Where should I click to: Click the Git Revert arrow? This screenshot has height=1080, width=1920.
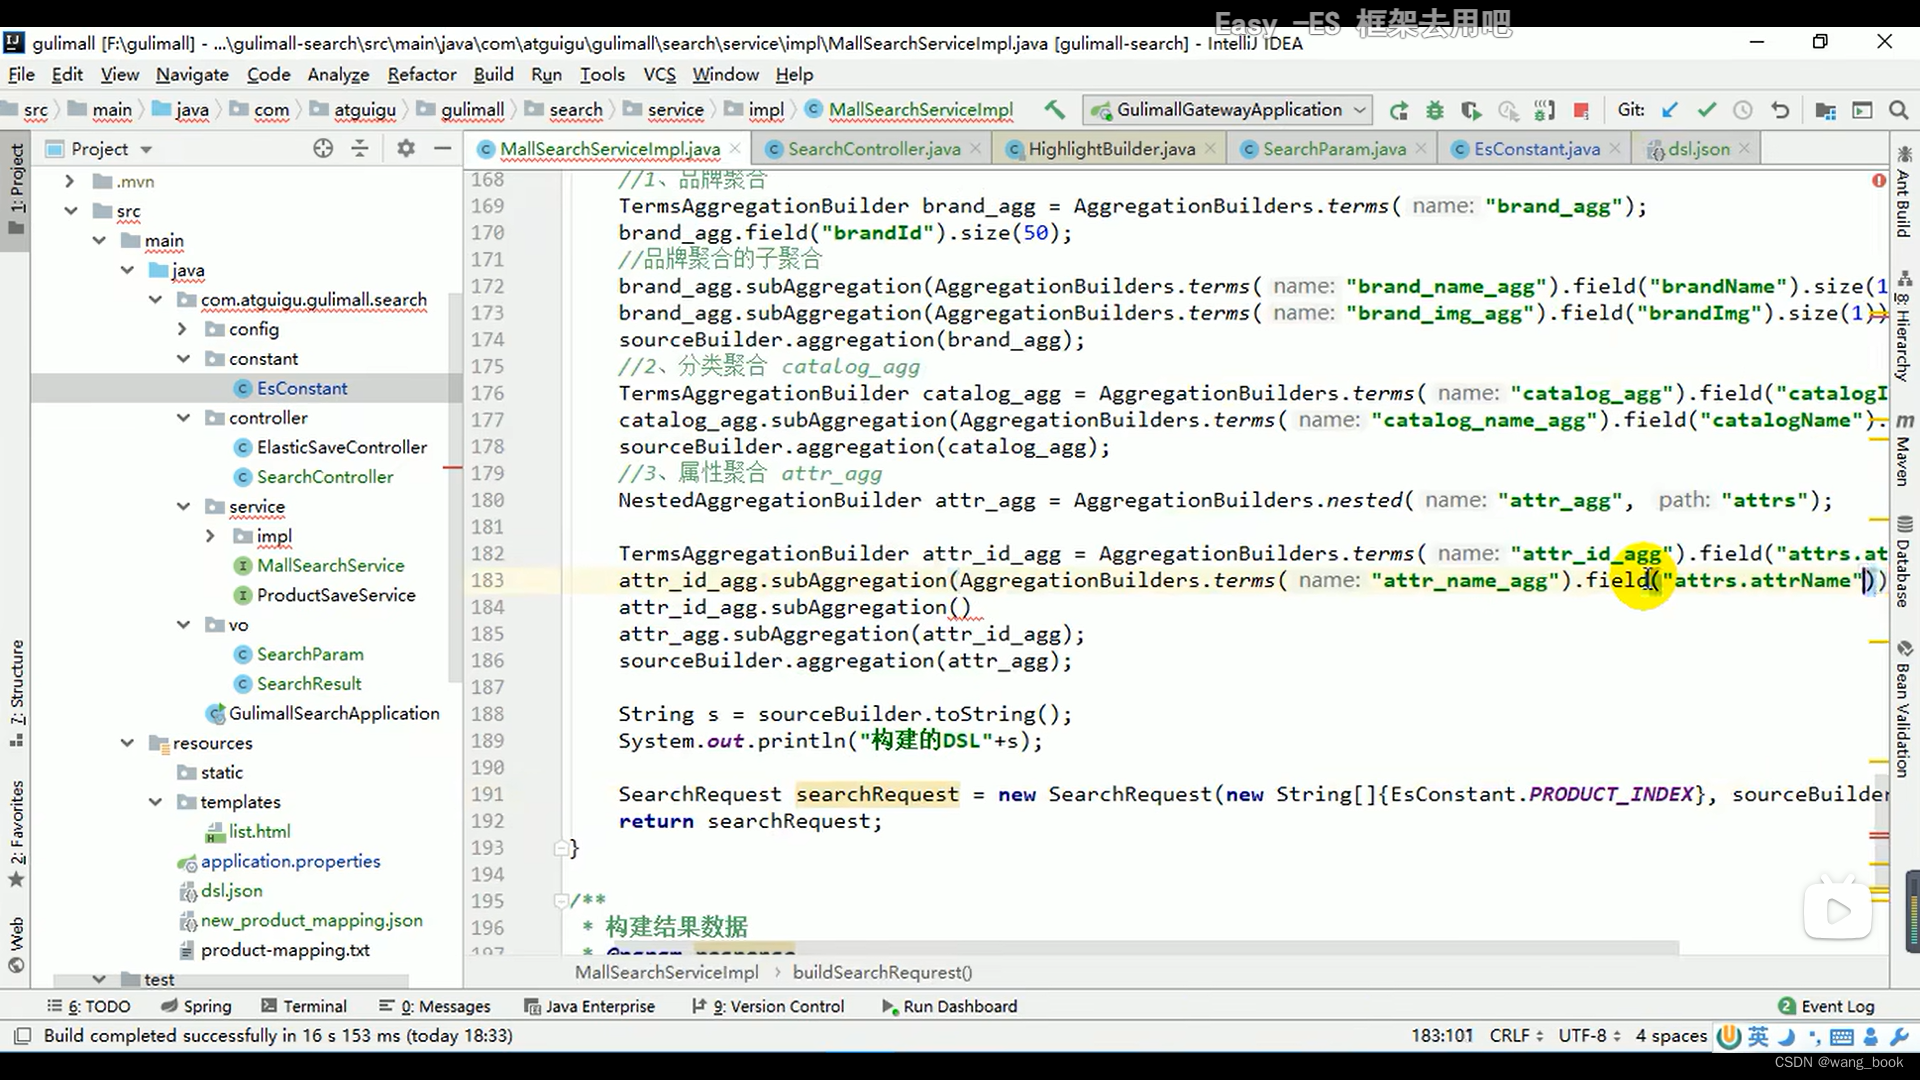(x=1780, y=110)
